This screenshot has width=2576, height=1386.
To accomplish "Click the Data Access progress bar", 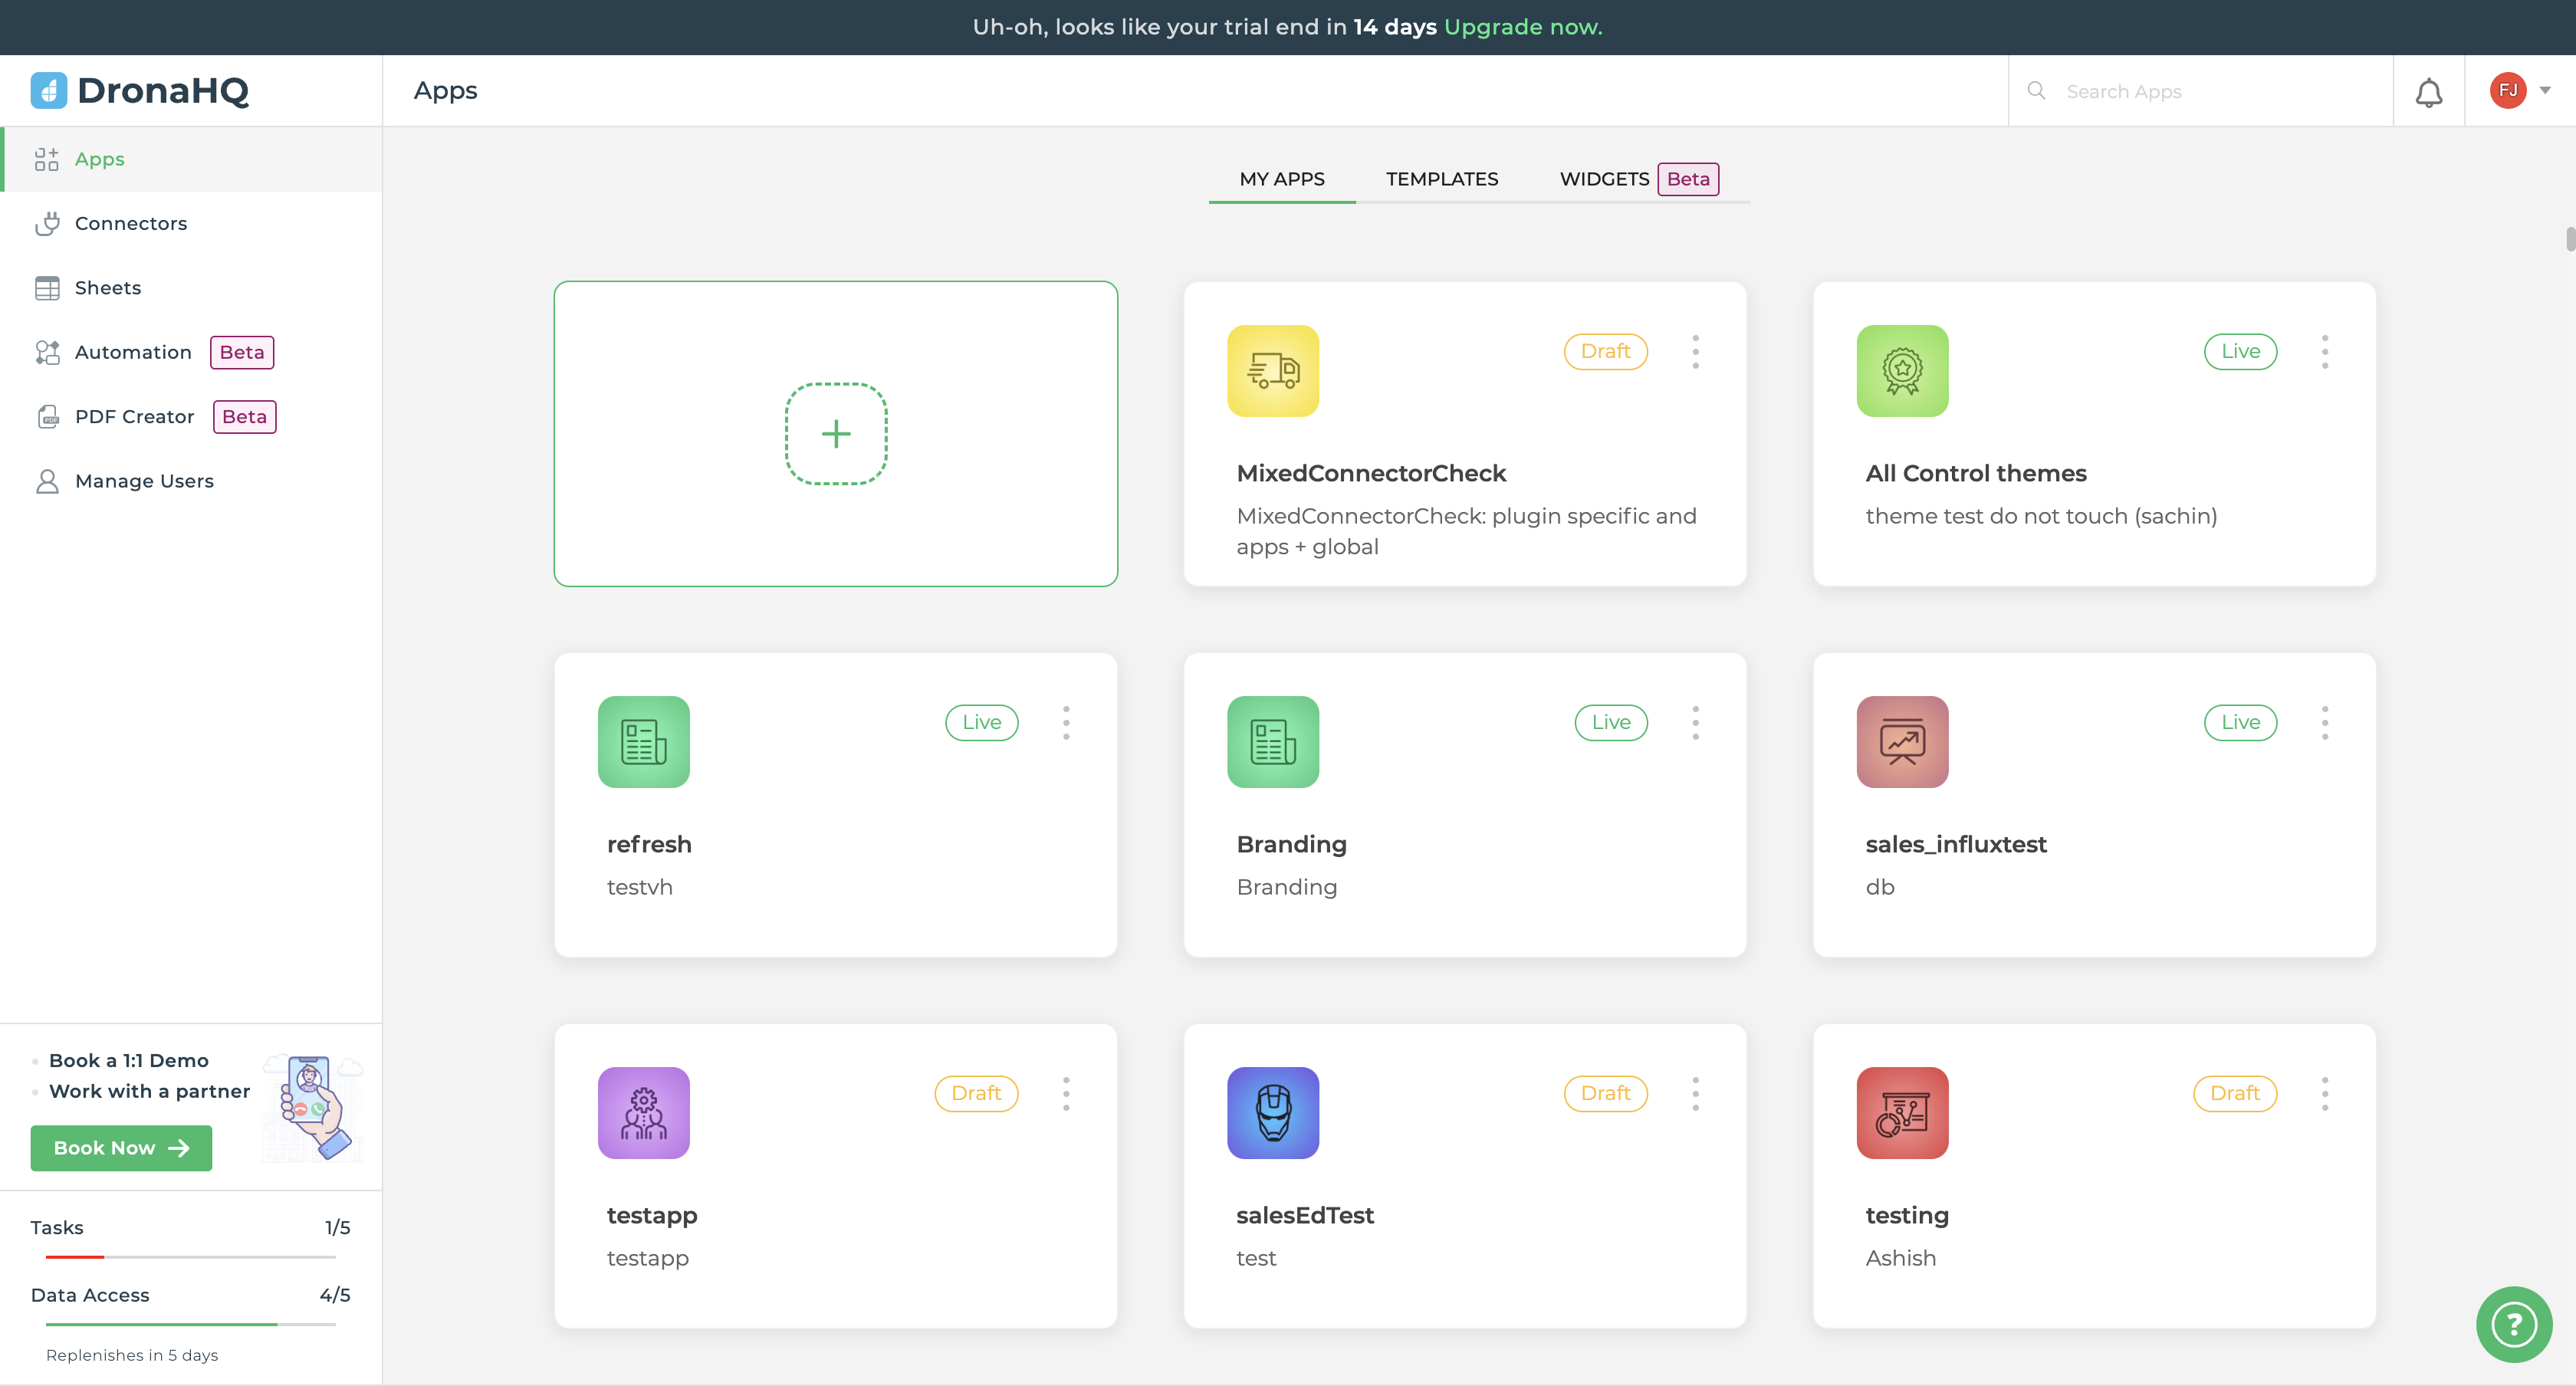I will coord(191,1324).
